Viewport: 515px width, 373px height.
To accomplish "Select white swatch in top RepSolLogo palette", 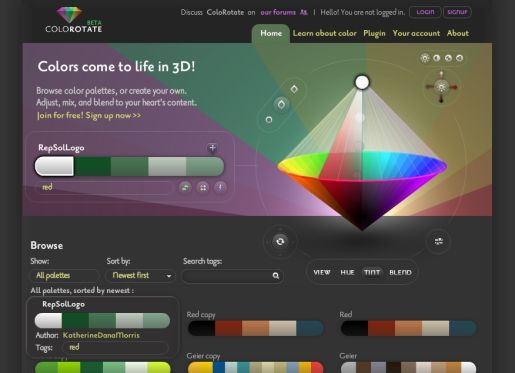I will pos(54,166).
